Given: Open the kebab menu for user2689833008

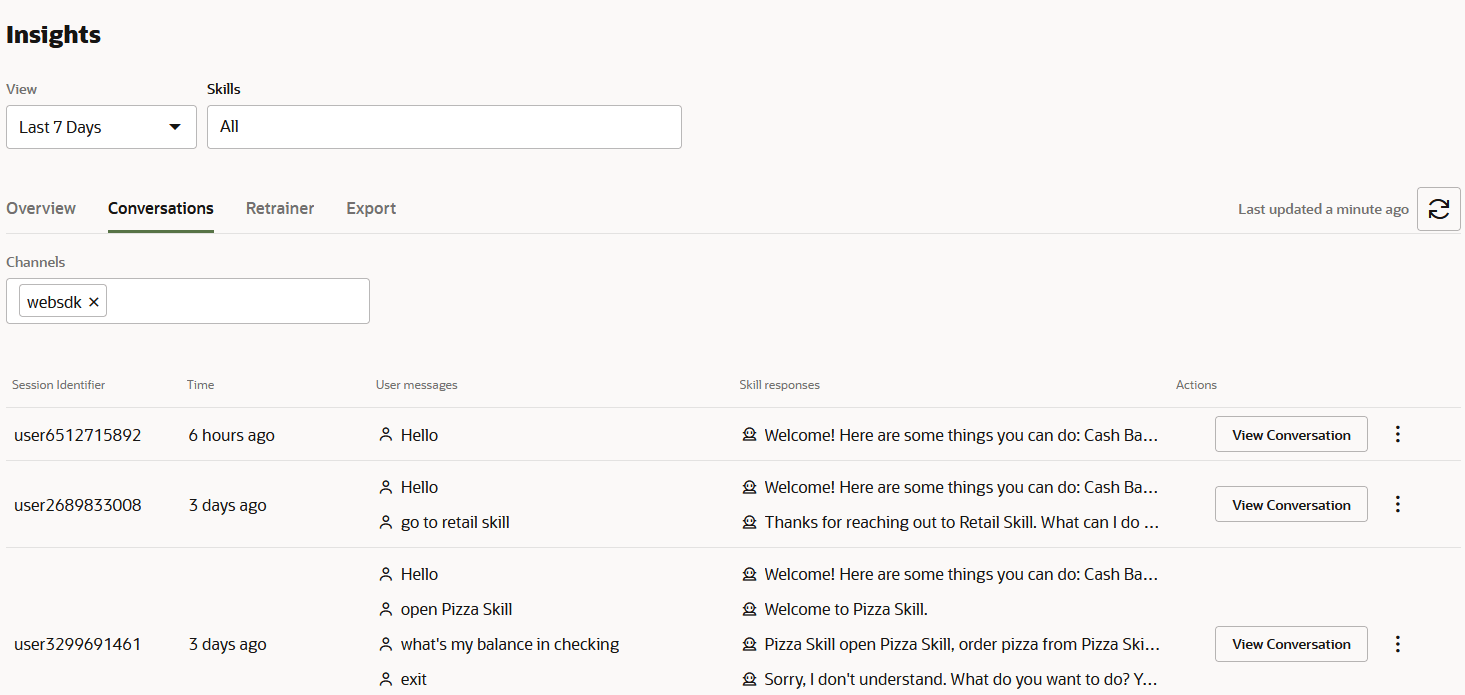Looking at the screenshot, I should (x=1397, y=504).
